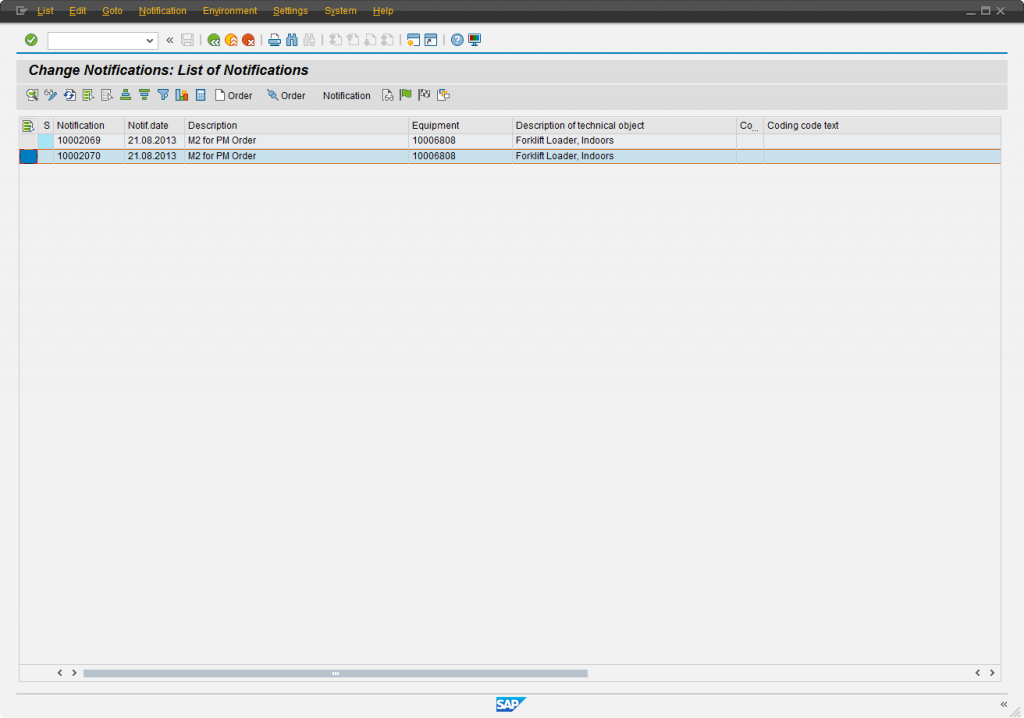Image resolution: width=1024 pixels, height=718 pixels.
Task: Click the Find Next binoculars icon
Action: pos(310,40)
